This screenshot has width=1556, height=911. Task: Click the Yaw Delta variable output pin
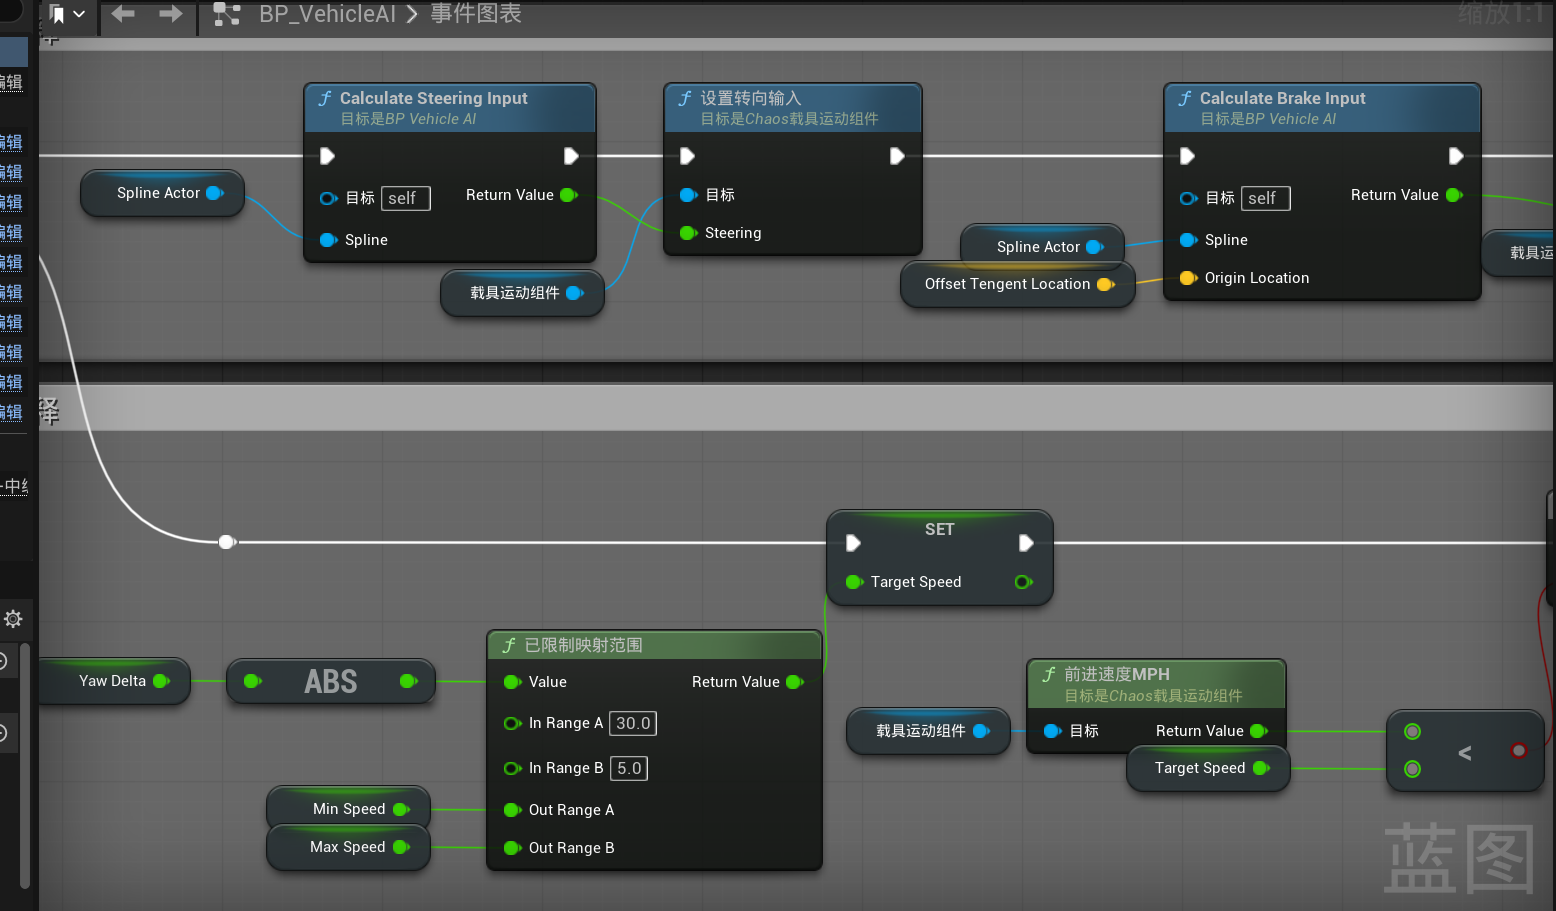click(x=161, y=681)
